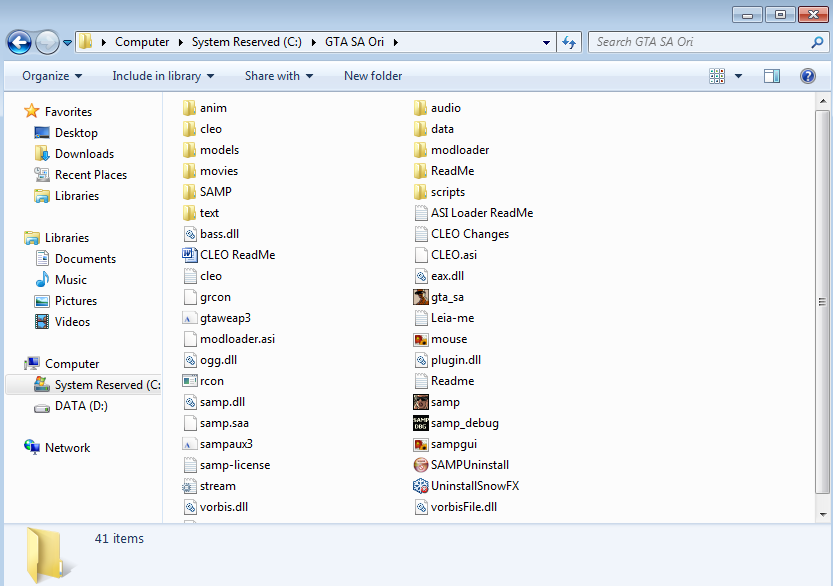833x586 pixels.
Task: Select Documents library in the sidebar
Action: [x=85, y=259]
